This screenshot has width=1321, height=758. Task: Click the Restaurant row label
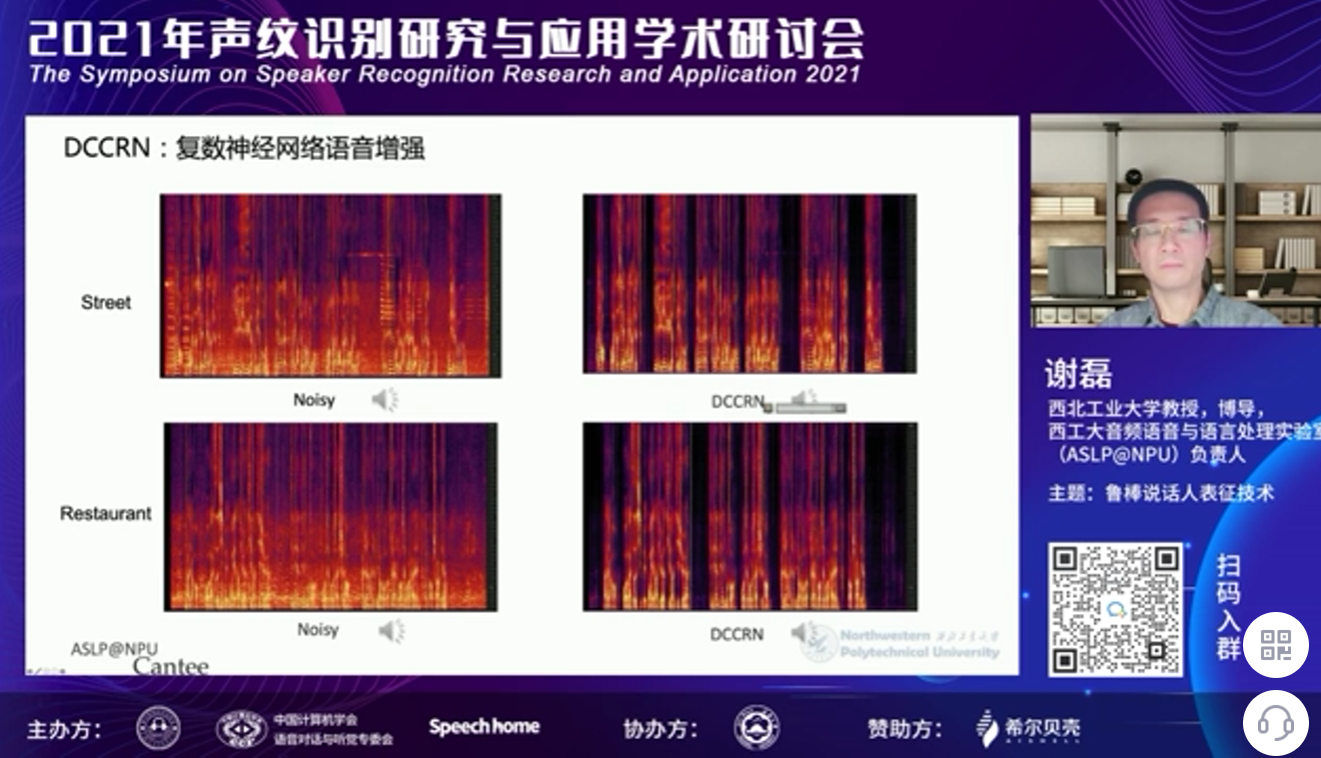point(106,514)
